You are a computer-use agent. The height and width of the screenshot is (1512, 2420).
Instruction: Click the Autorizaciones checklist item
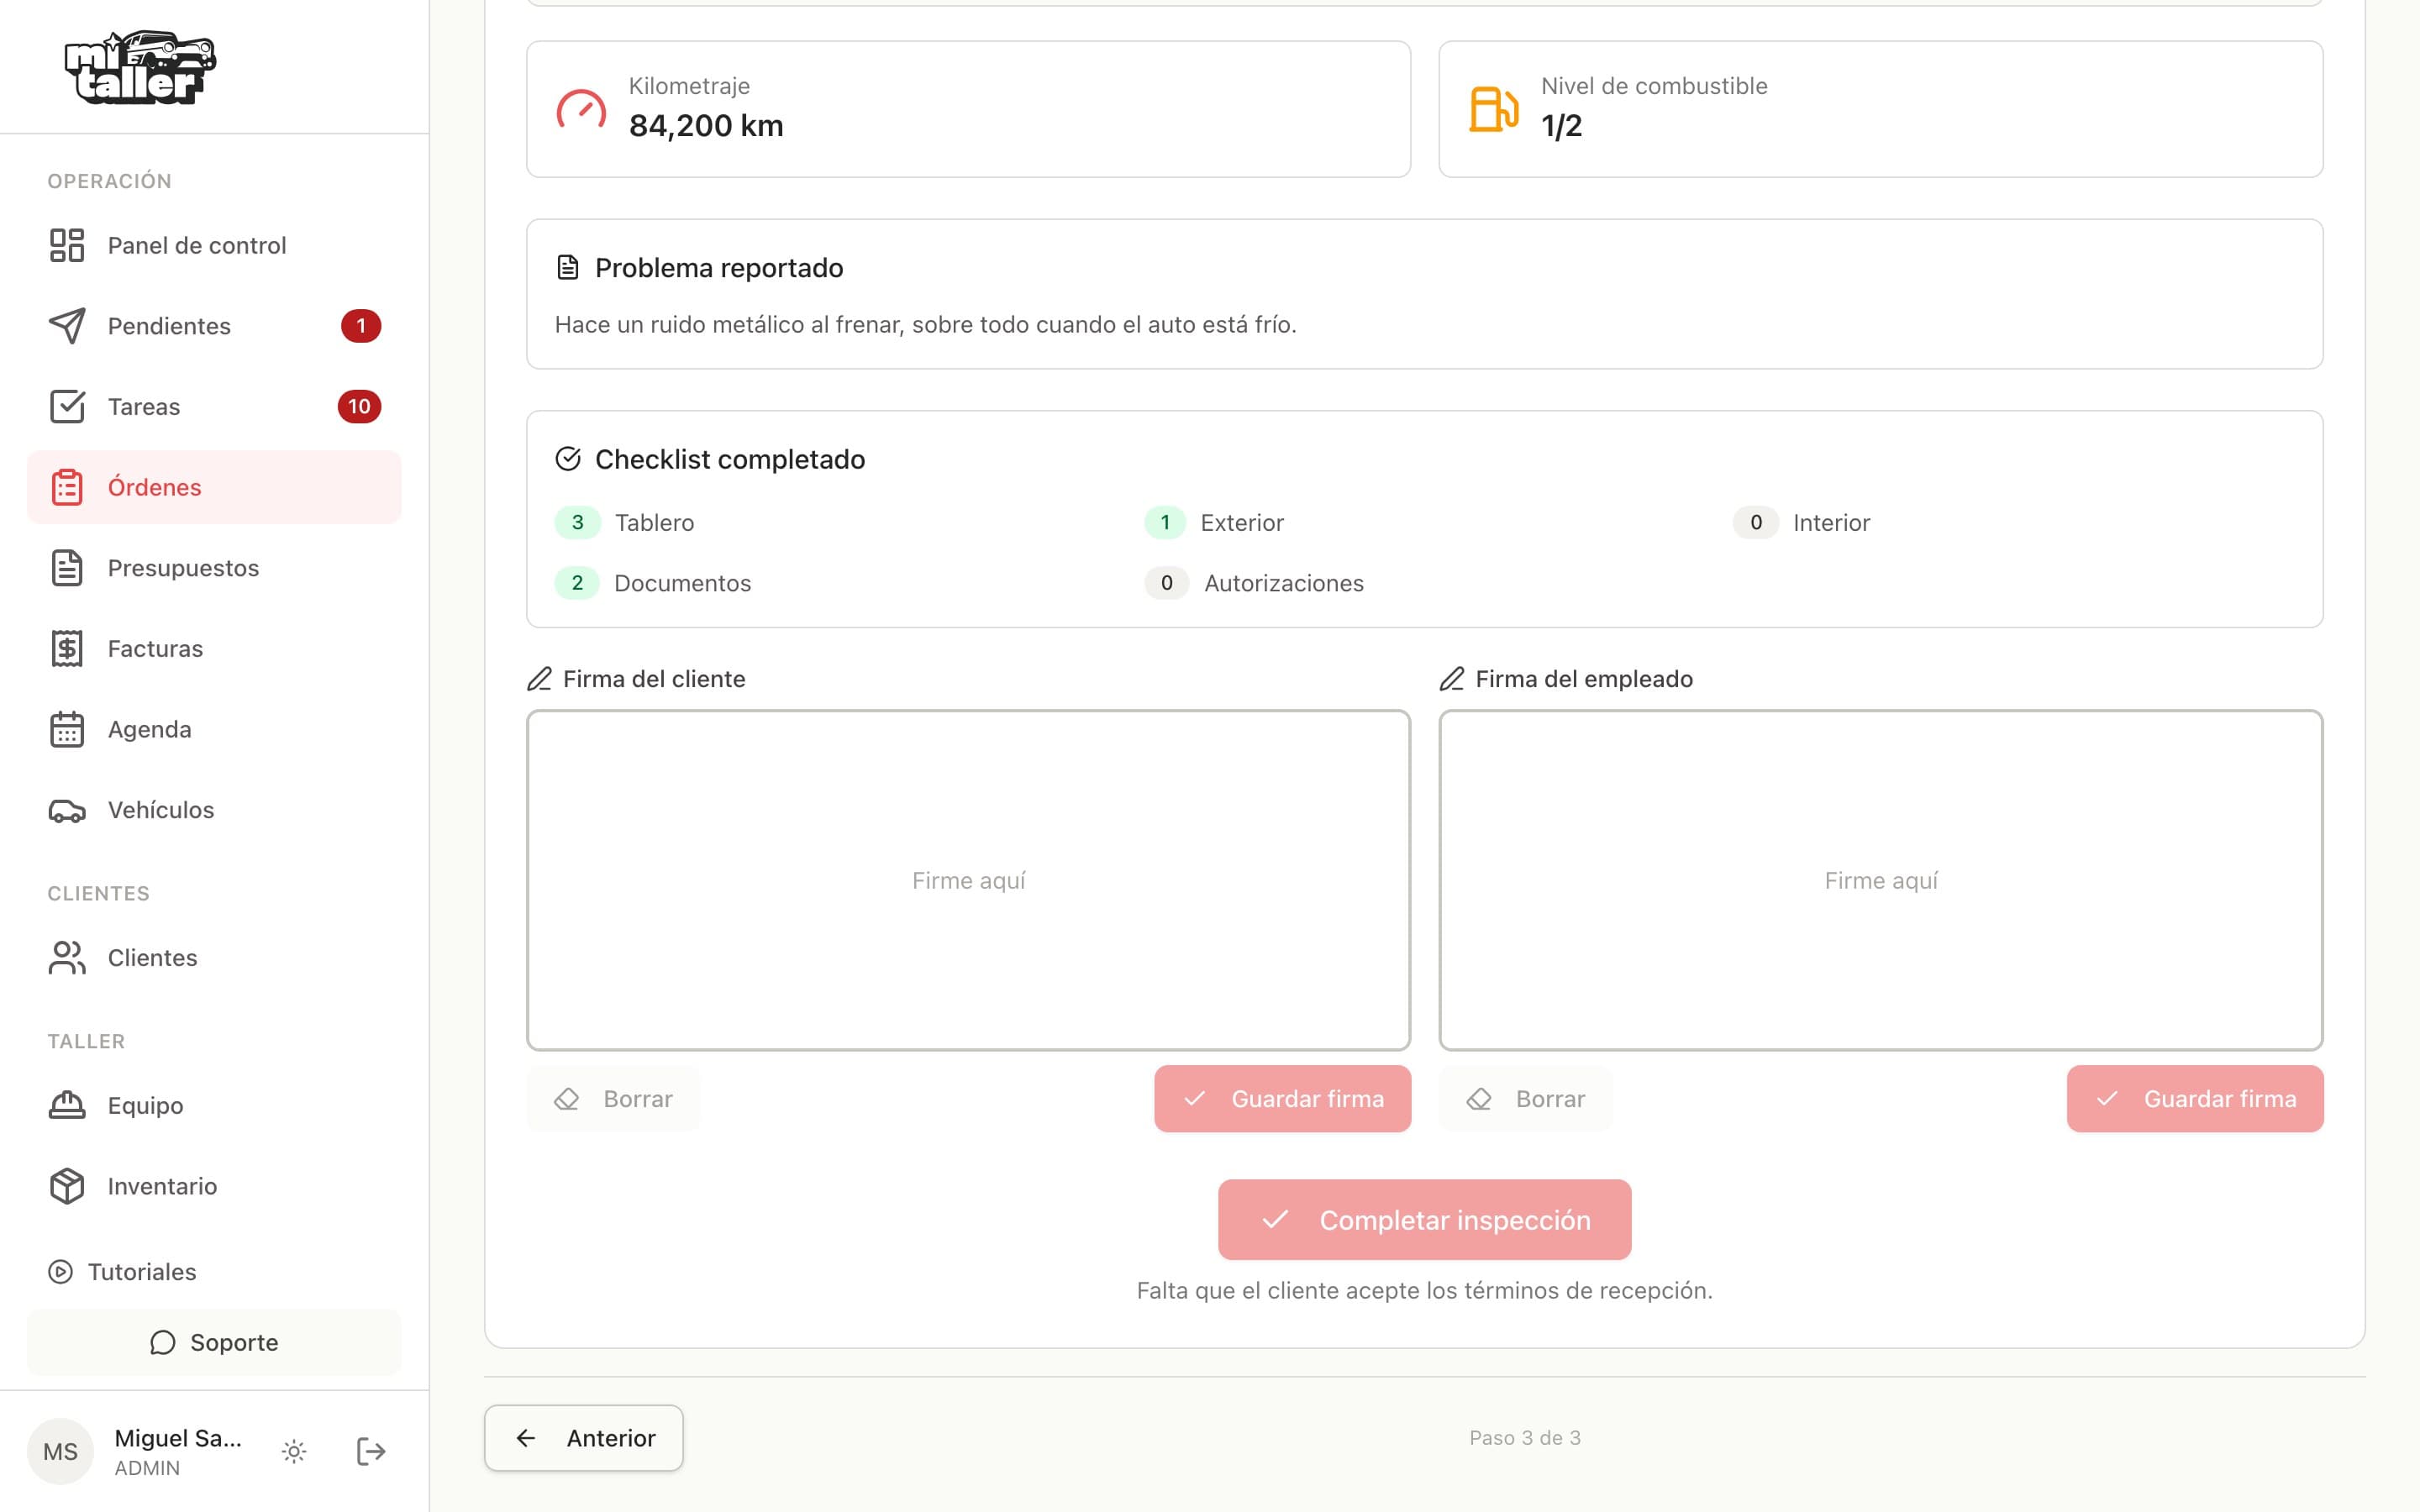(1254, 583)
